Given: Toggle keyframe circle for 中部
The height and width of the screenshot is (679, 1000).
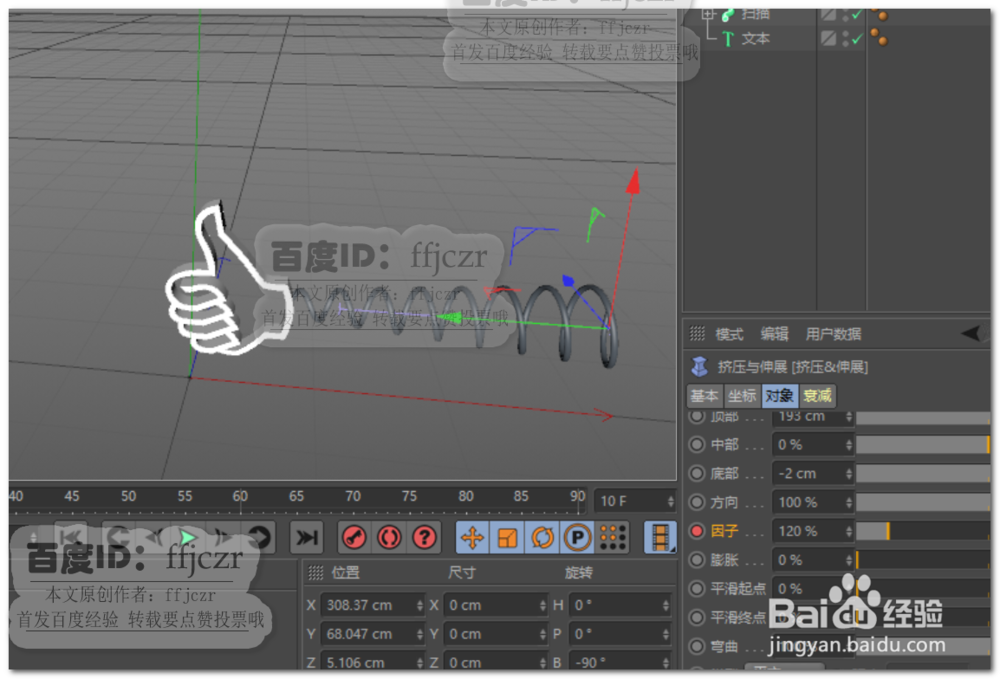Looking at the screenshot, I should (x=697, y=444).
